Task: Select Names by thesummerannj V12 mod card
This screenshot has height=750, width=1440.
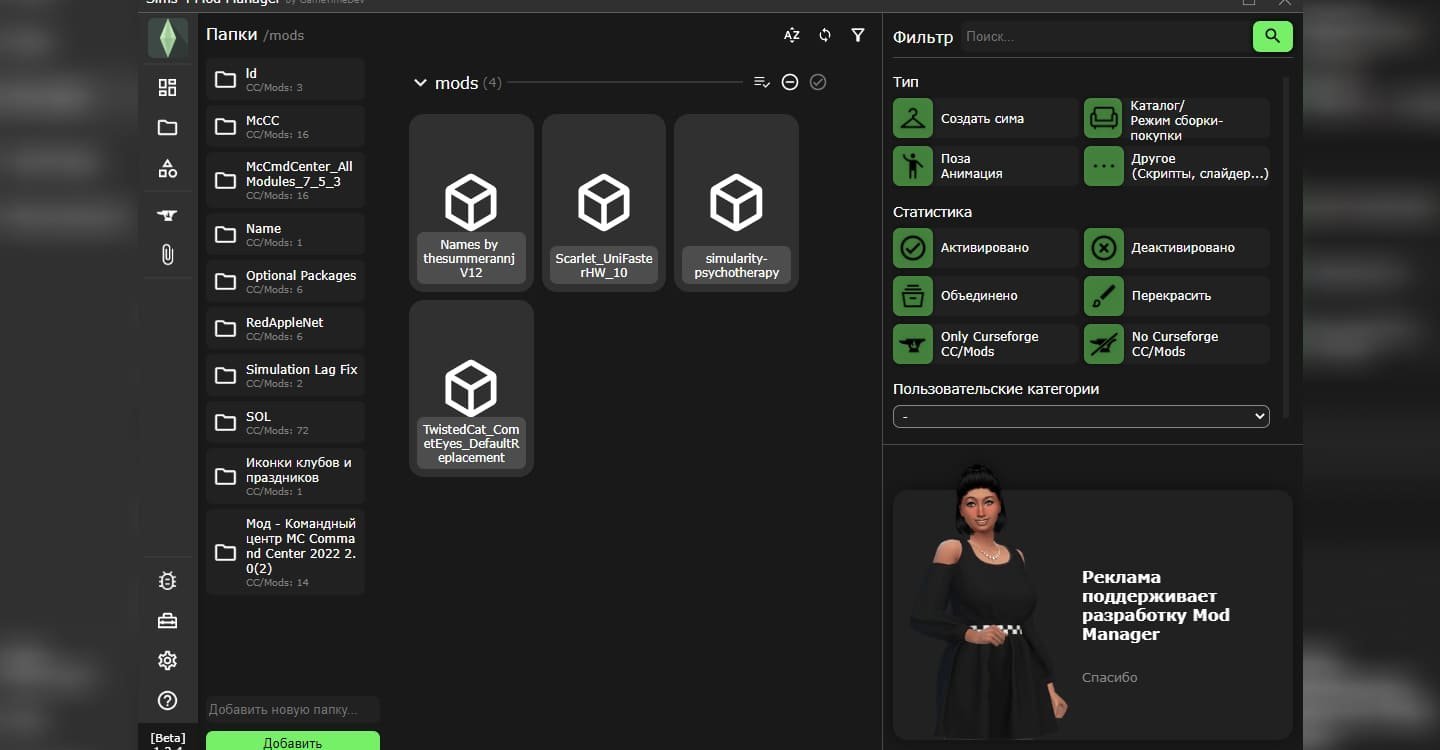Action: 471,203
